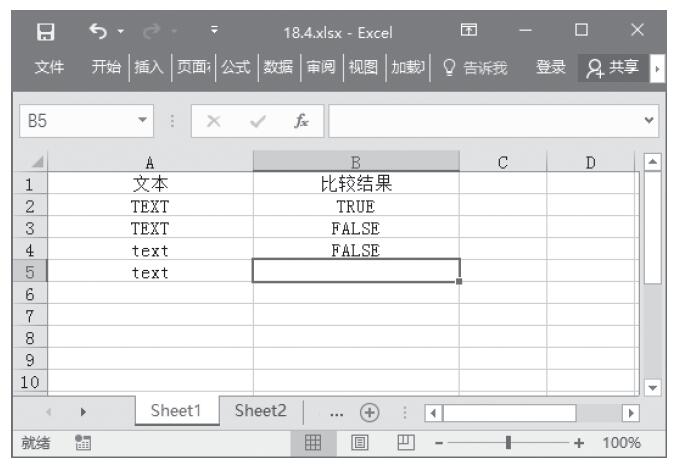Screen dimensions: 674x464
Task: Click the zoom slider handle
Action: tap(510, 442)
